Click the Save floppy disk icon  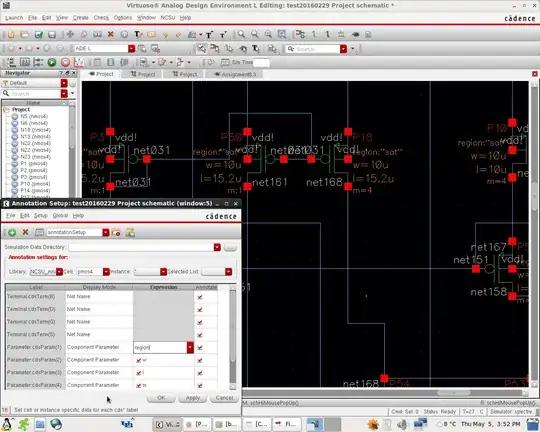tap(52, 34)
